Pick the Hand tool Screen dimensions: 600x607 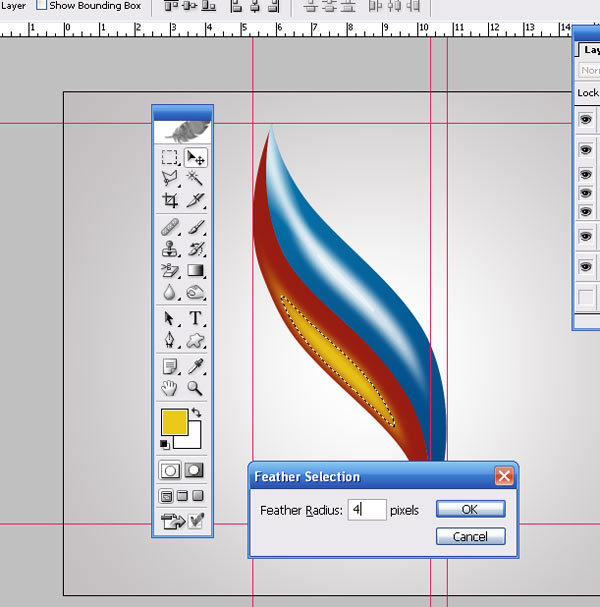click(171, 388)
